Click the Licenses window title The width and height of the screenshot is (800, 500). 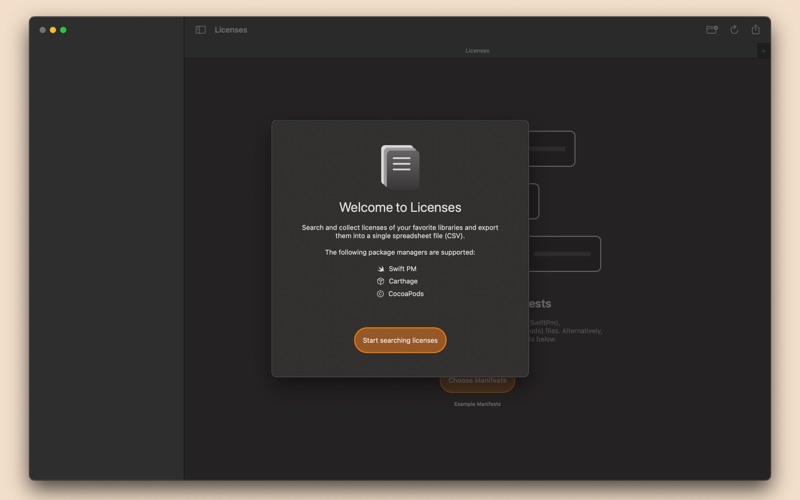[x=231, y=30]
